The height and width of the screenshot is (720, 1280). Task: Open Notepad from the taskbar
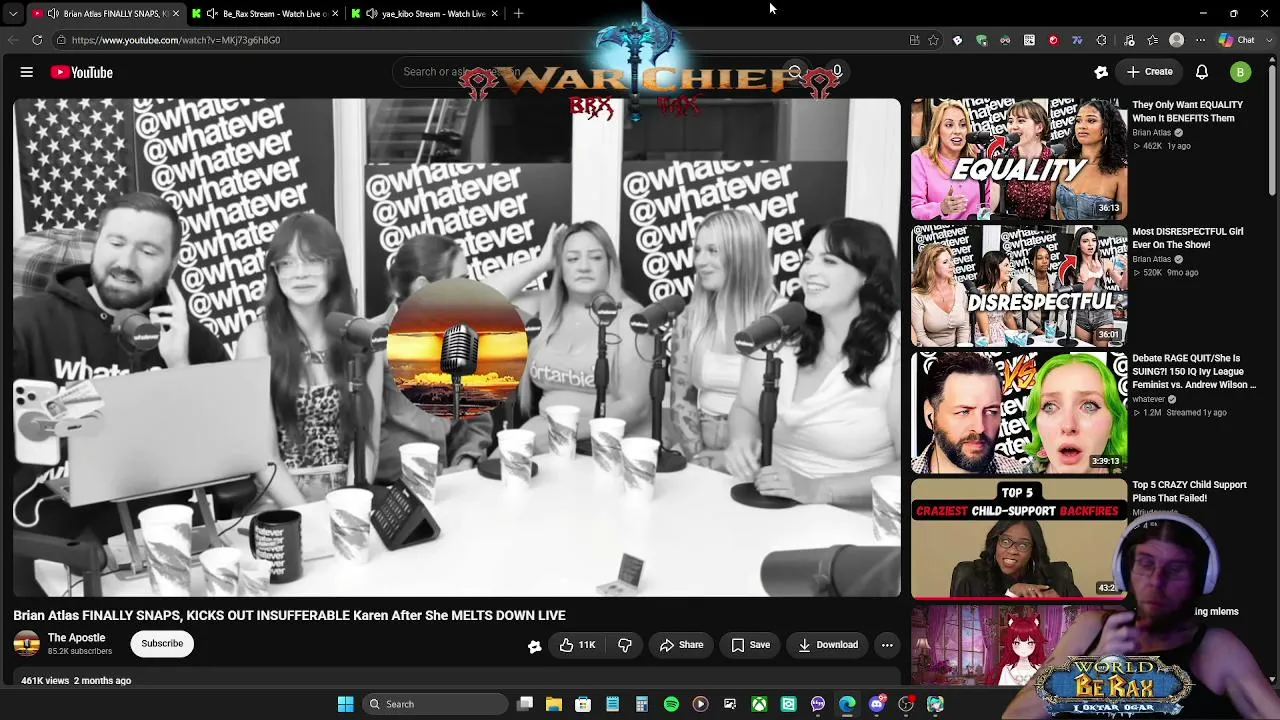point(612,704)
